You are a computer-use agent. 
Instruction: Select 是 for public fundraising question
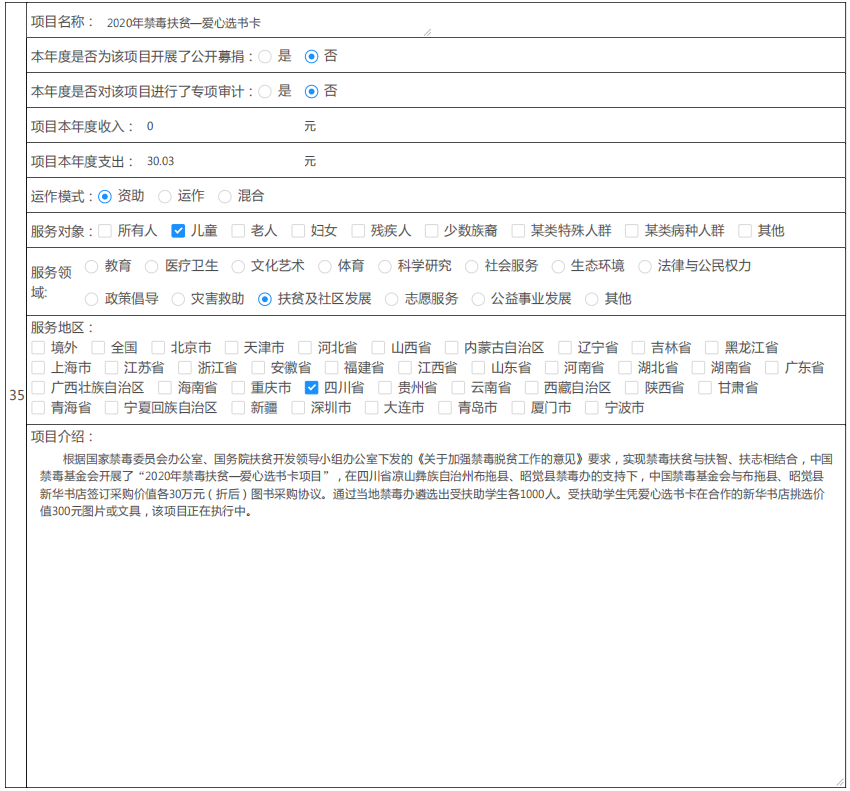[265, 56]
